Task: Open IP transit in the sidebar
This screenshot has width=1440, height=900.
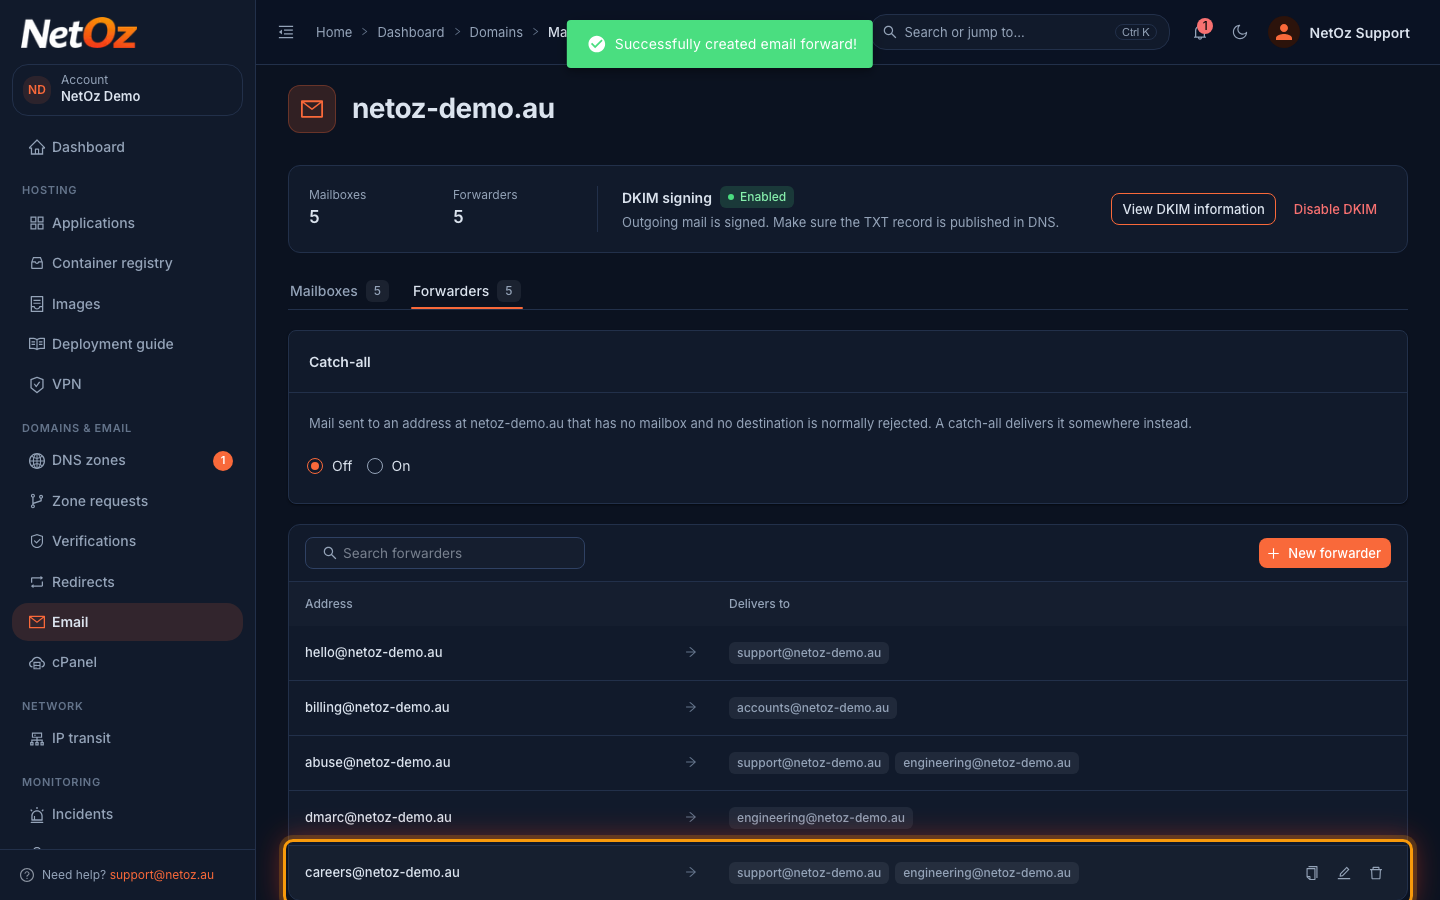Action: point(127,738)
